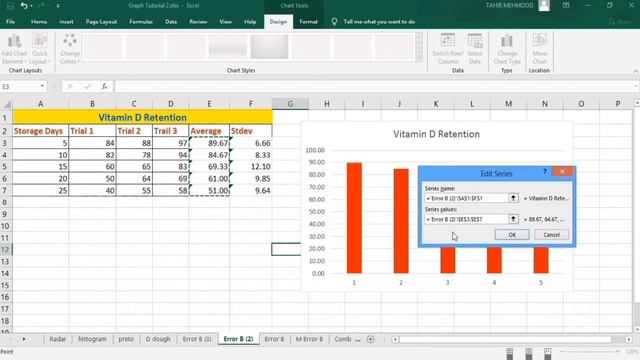Open the Data ribbon tab

coord(171,22)
